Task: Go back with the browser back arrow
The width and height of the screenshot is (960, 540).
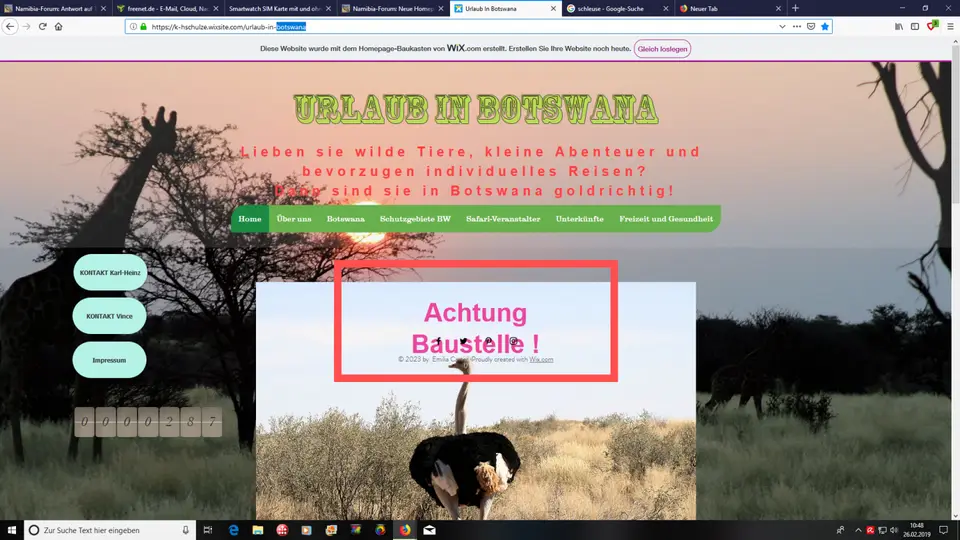Action: pos(10,26)
